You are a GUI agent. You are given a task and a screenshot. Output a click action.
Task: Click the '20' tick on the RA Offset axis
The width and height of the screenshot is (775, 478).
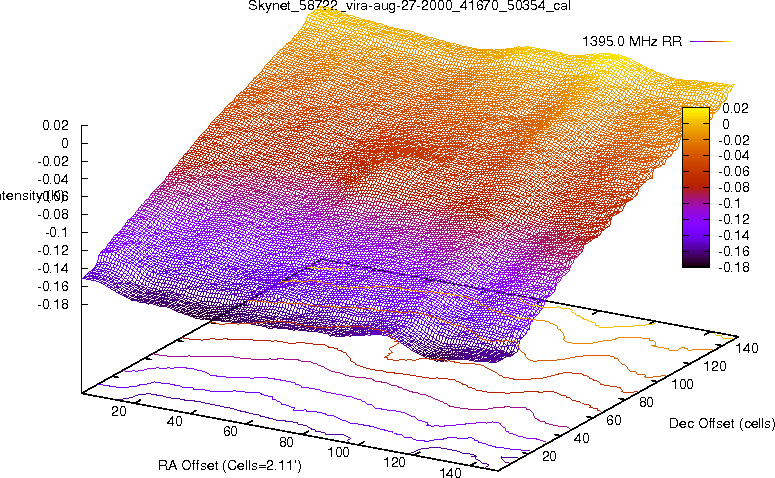pos(119,411)
